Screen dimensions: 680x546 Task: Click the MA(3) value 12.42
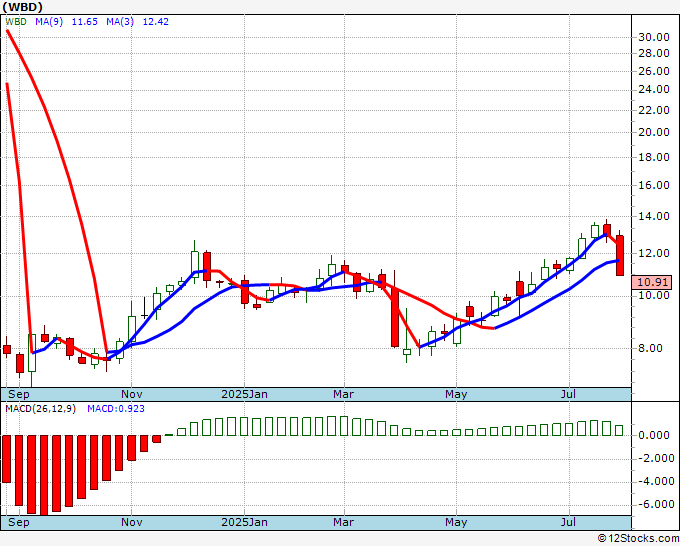point(156,22)
